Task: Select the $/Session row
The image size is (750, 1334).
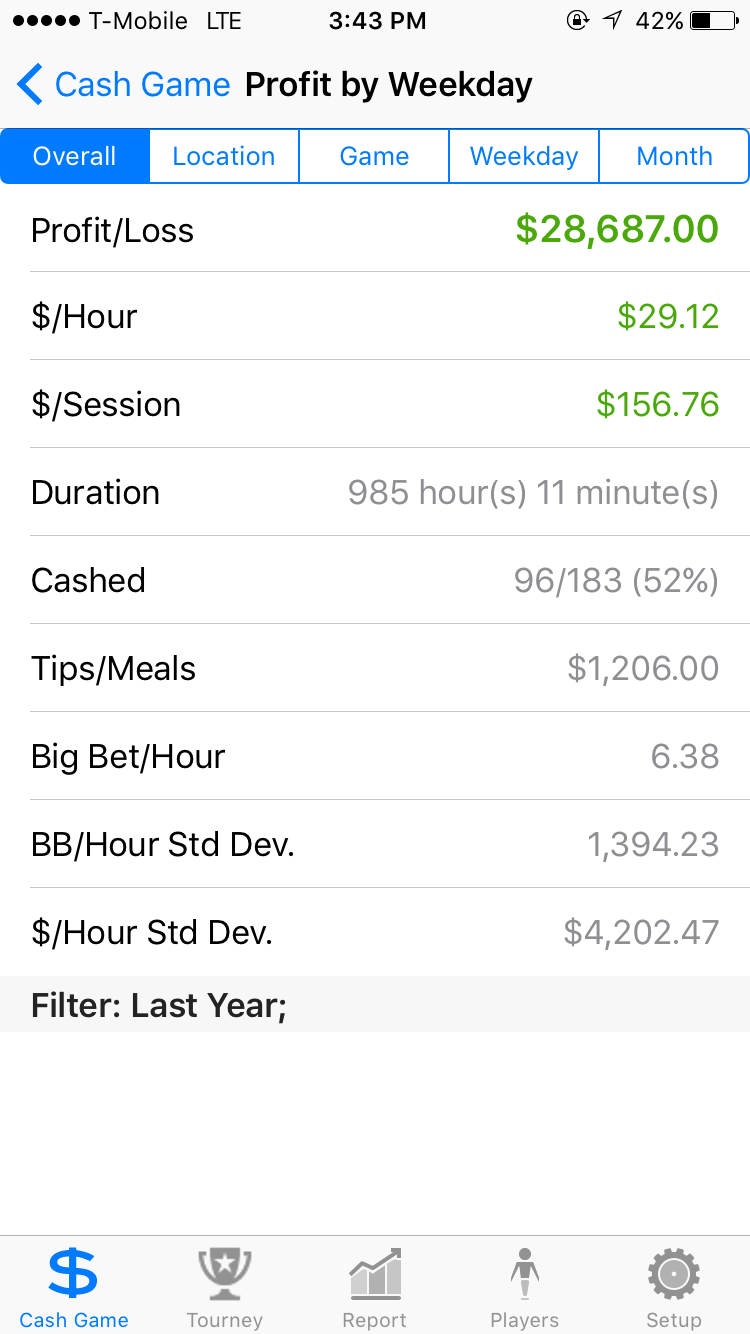Action: pyautogui.click(x=375, y=404)
